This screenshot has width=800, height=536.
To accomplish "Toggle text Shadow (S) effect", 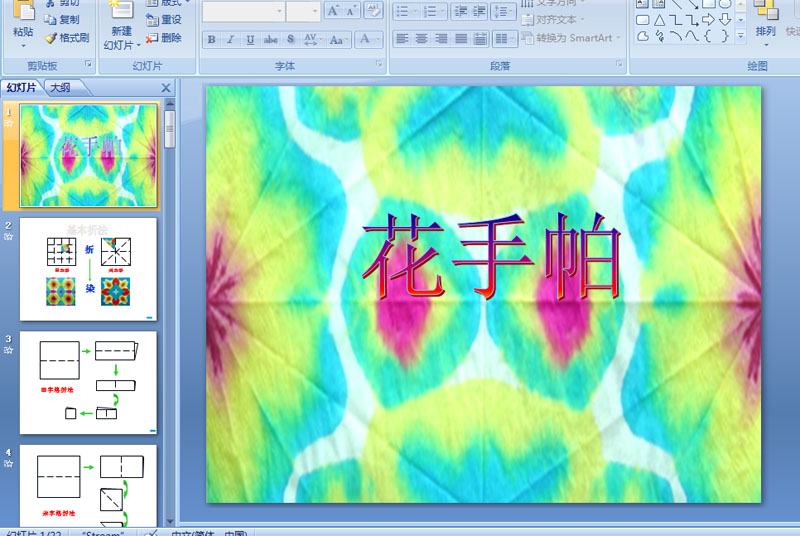I will click(290, 39).
